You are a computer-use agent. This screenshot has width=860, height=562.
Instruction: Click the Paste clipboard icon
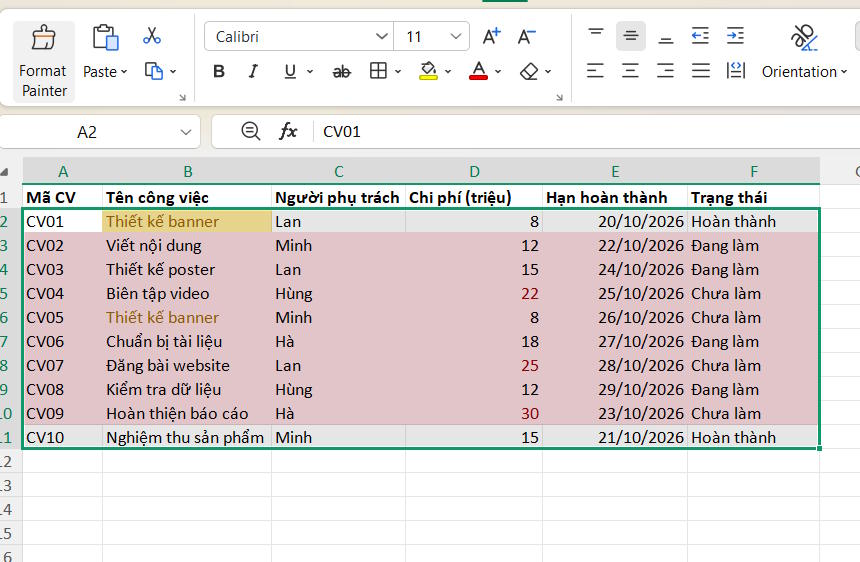(105, 38)
